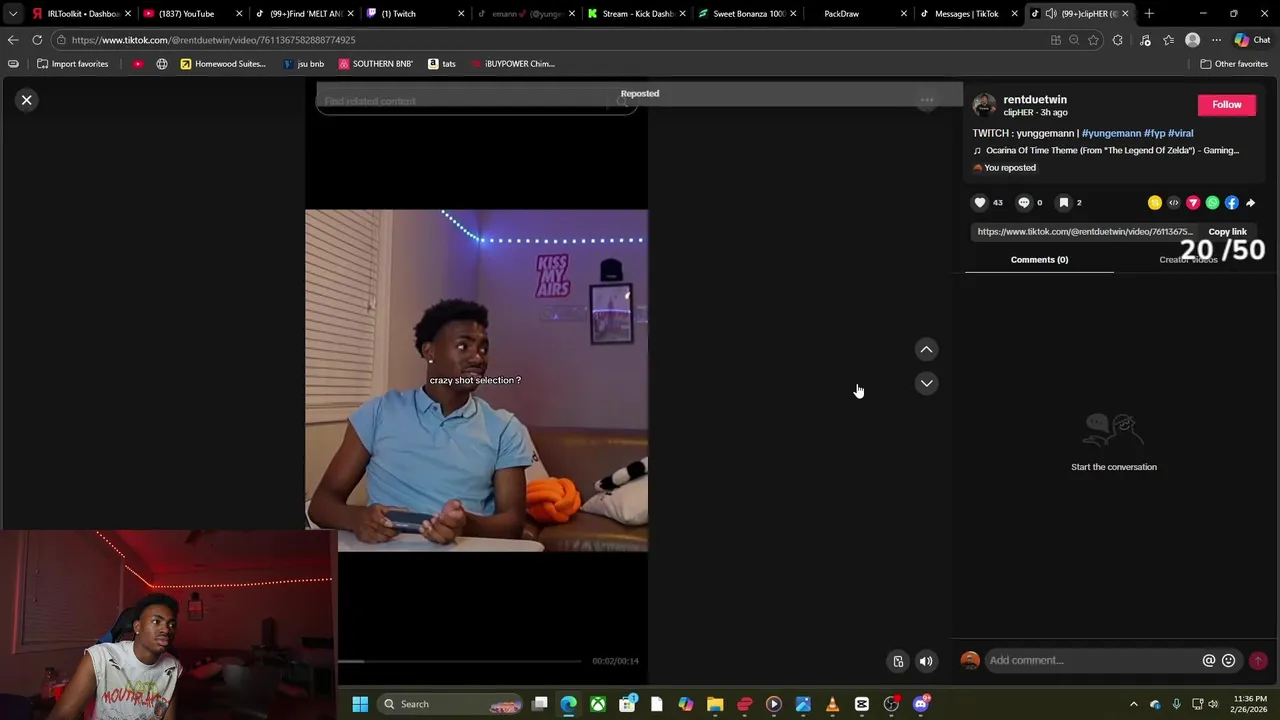Open Windows Start menu
The height and width of the screenshot is (720, 1280).
(360, 704)
